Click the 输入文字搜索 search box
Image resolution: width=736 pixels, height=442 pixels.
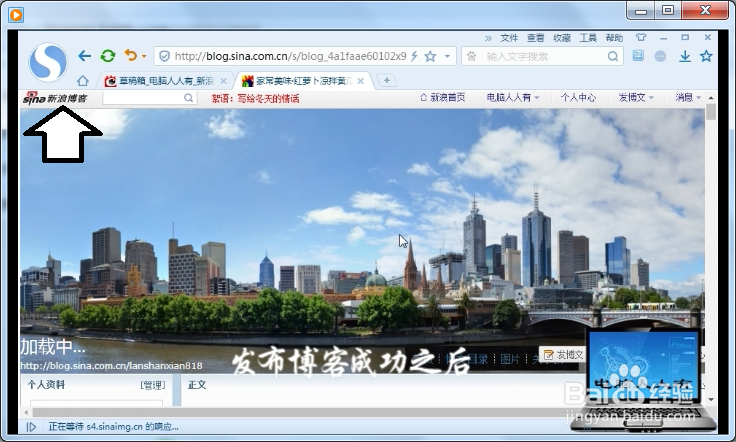[x=543, y=56]
